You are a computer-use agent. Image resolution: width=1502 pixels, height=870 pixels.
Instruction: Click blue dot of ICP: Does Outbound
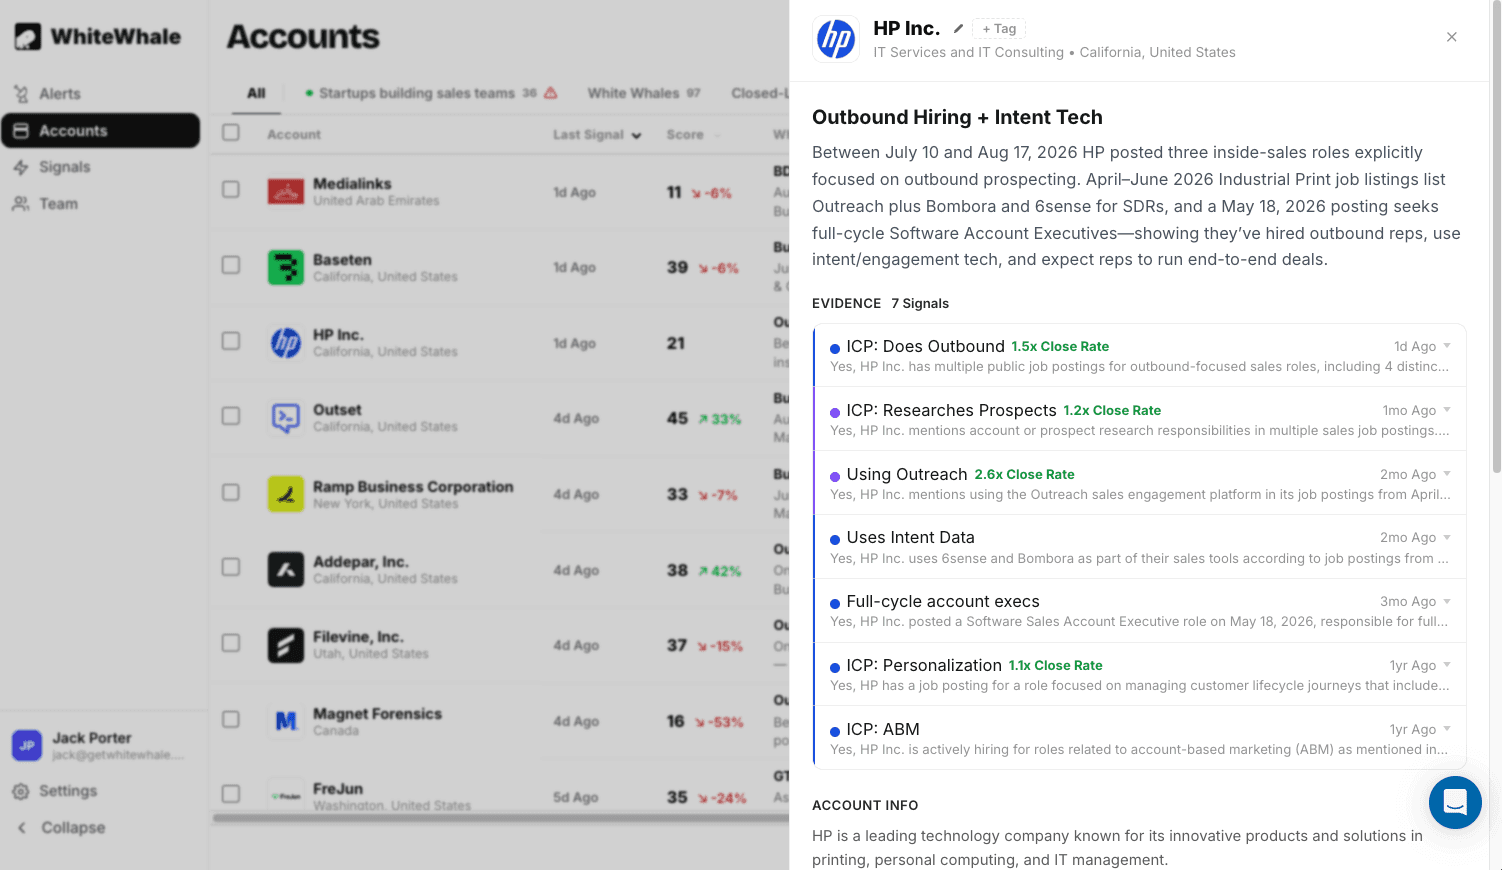click(835, 348)
